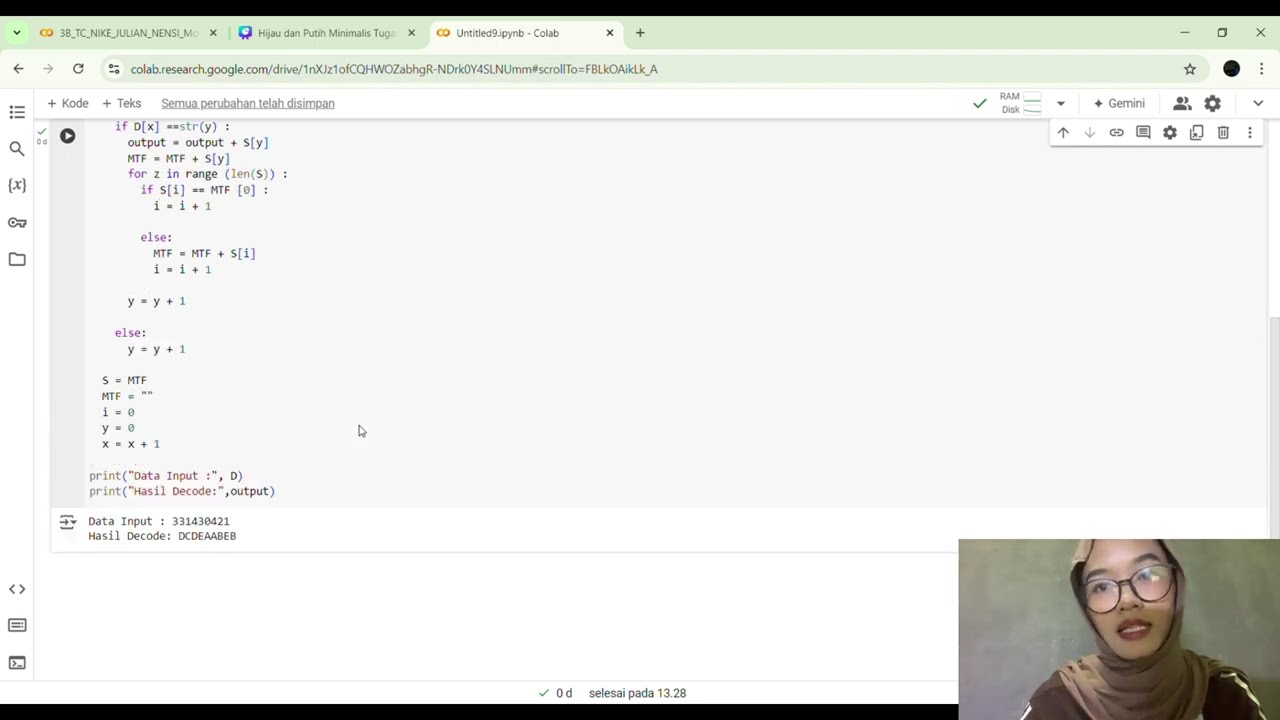Image resolution: width=1280 pixels, height=720 pixels.
Task: Move cell up arrow
Action: click(1063, 132)
